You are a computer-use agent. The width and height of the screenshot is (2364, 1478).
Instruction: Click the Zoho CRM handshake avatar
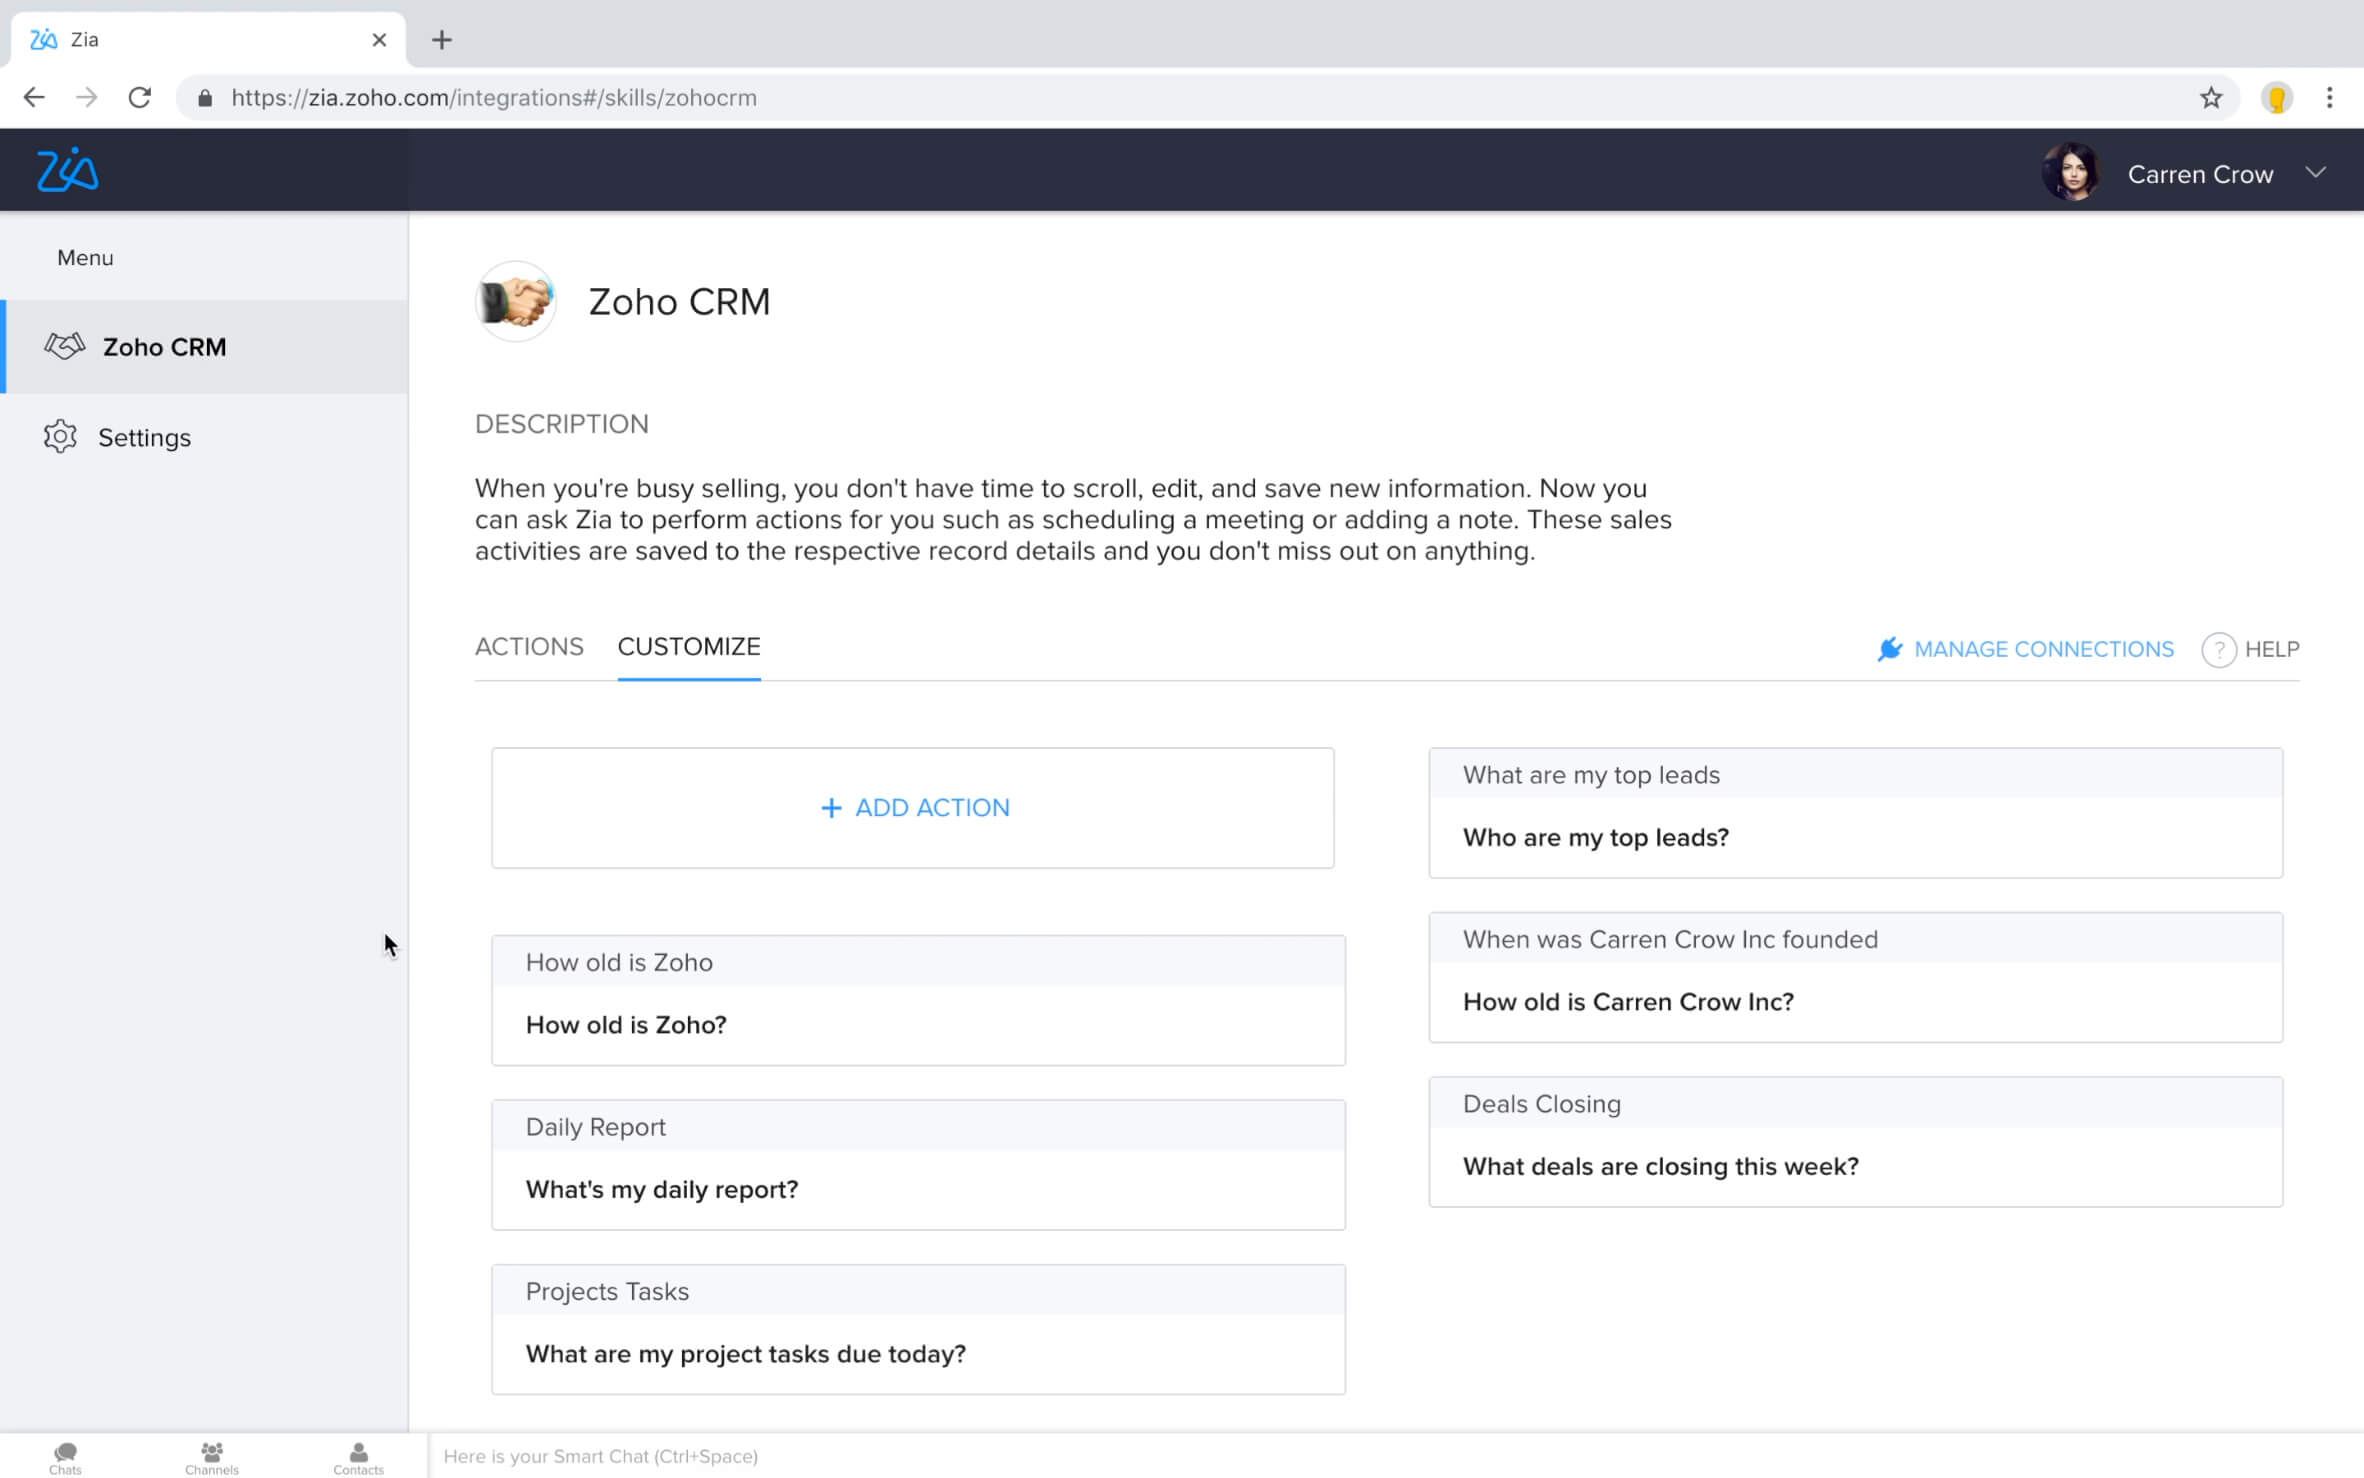[515, 302]
